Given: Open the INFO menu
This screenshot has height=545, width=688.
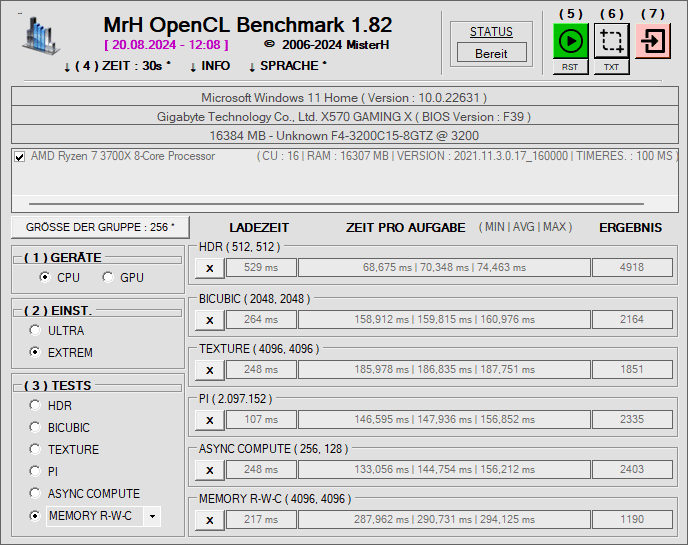Looking at the screenshot, I should click(210, 66).
